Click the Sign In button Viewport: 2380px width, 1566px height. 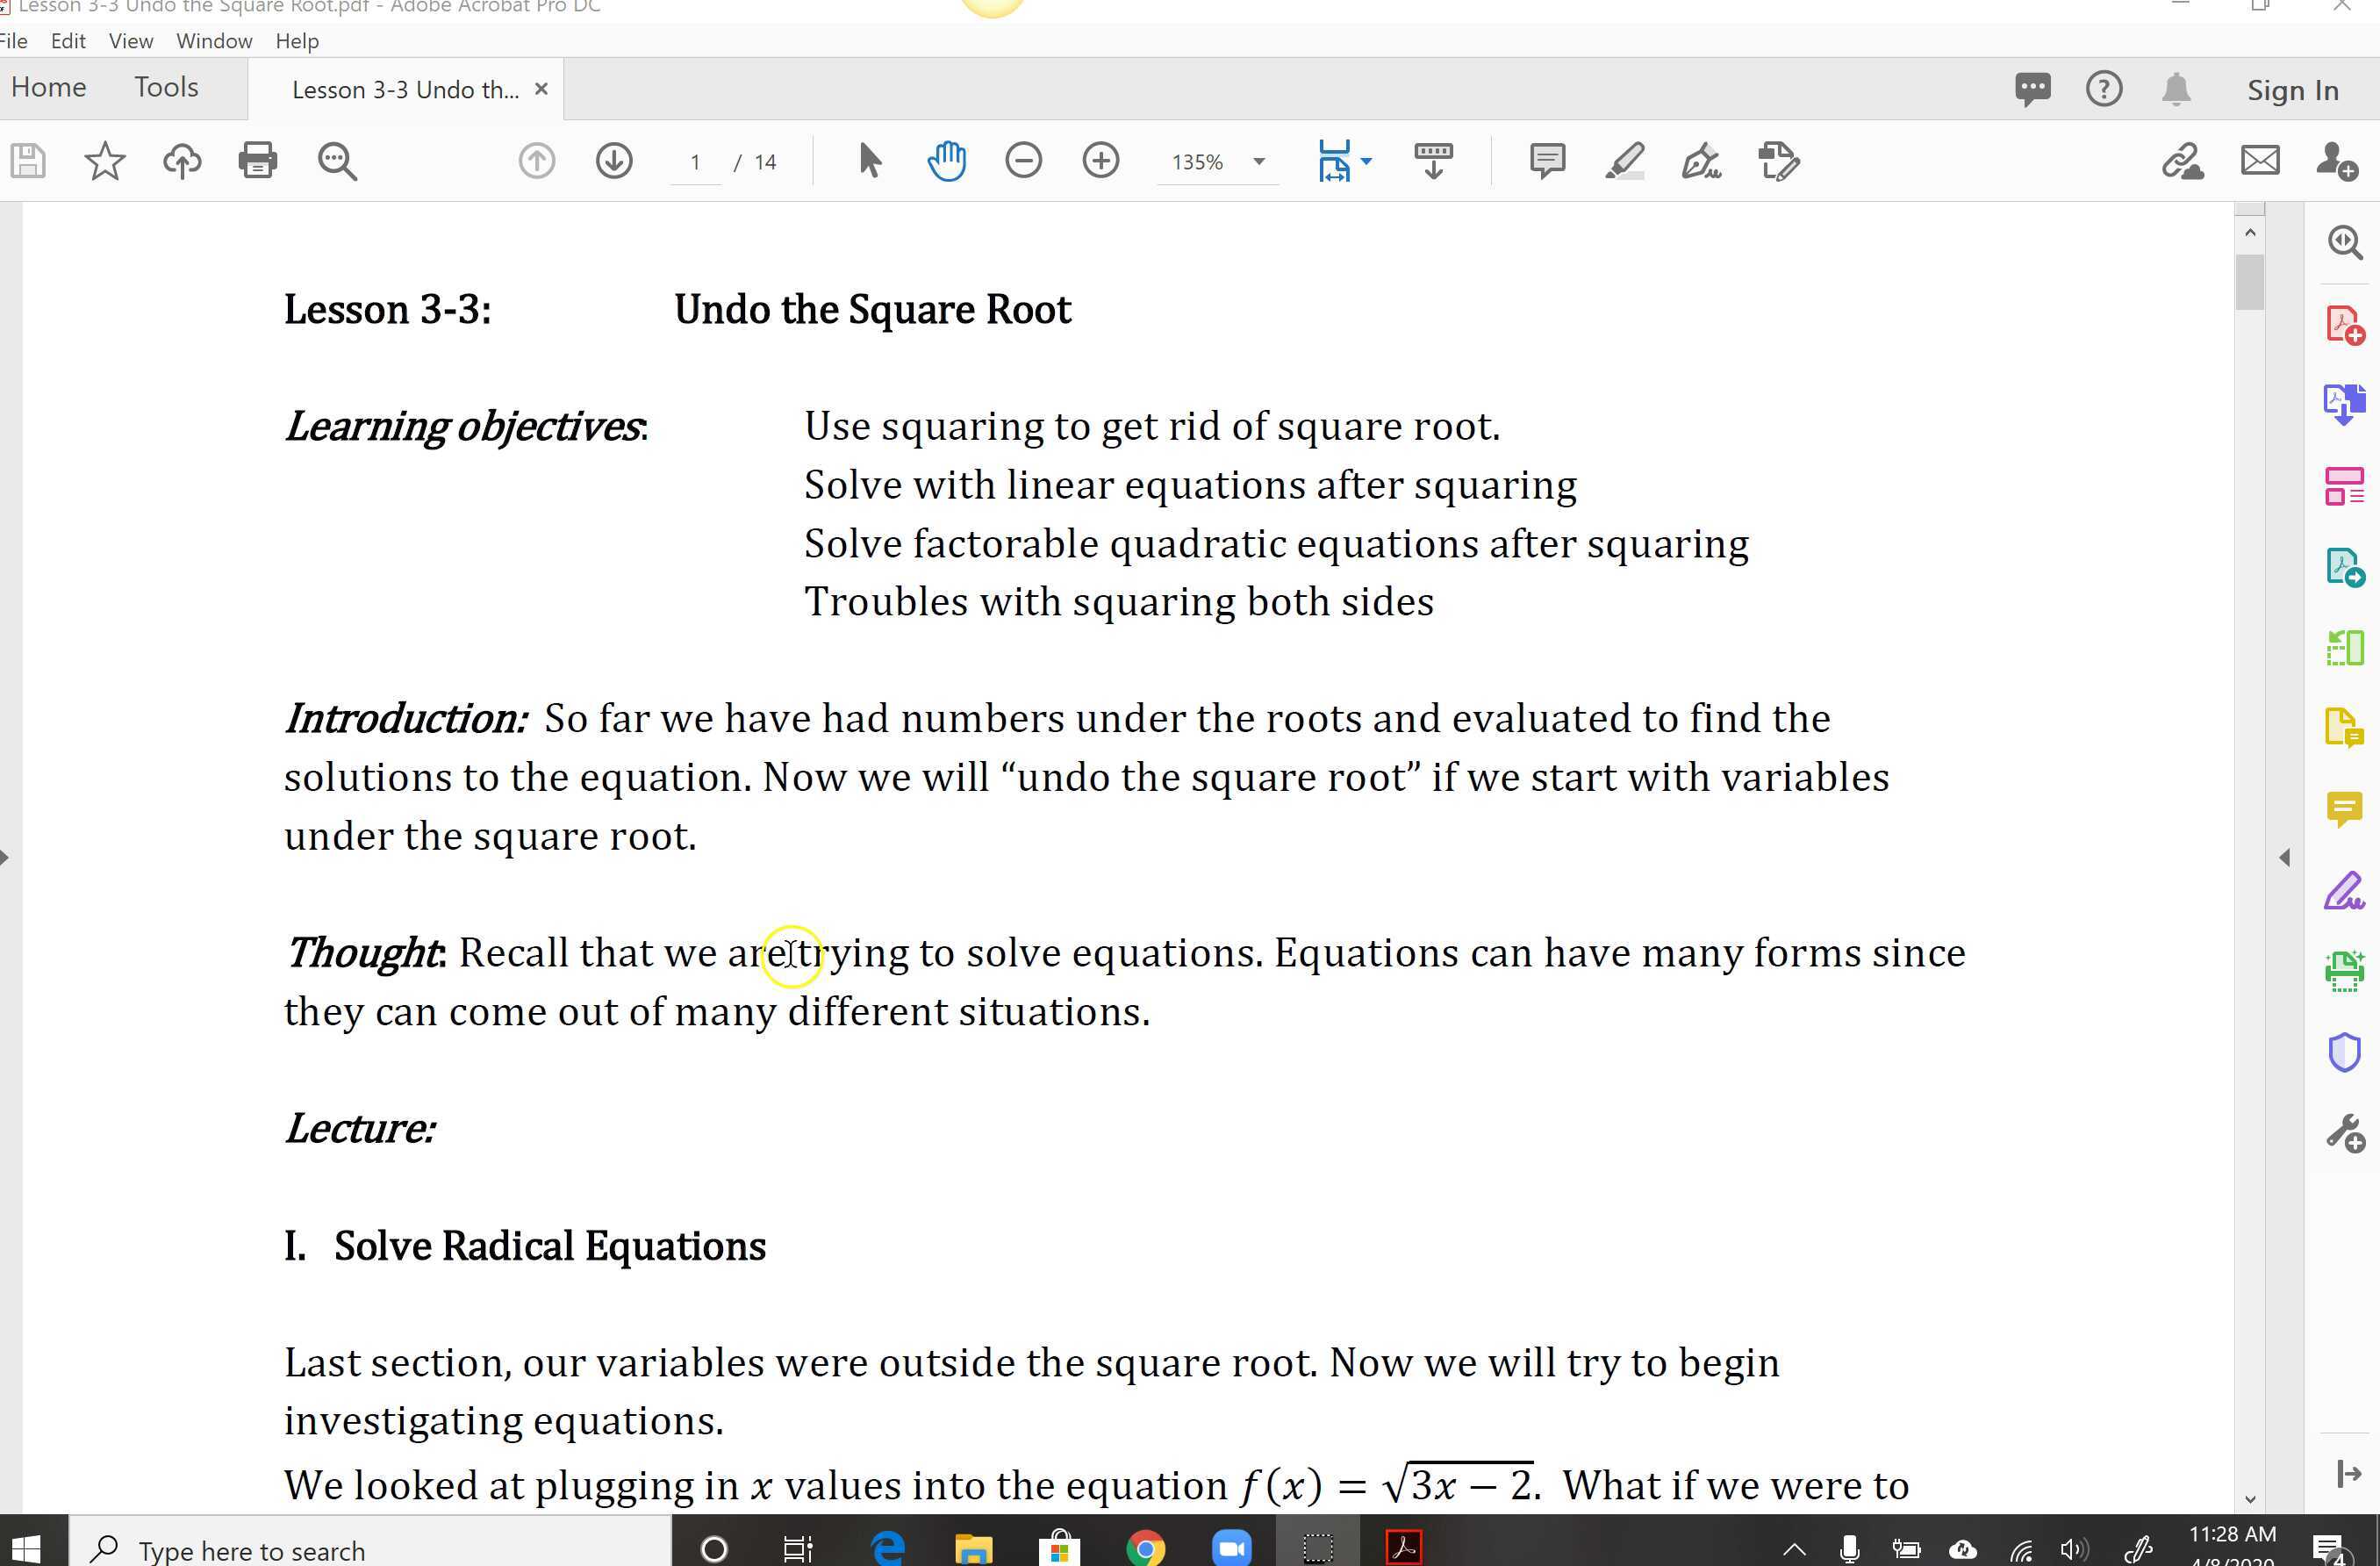pos(2291,89)
